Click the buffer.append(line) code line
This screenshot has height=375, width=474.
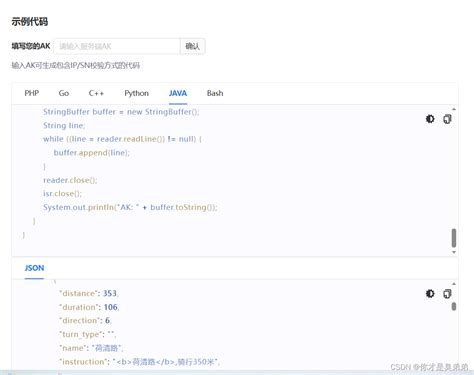tap(92, 153)
